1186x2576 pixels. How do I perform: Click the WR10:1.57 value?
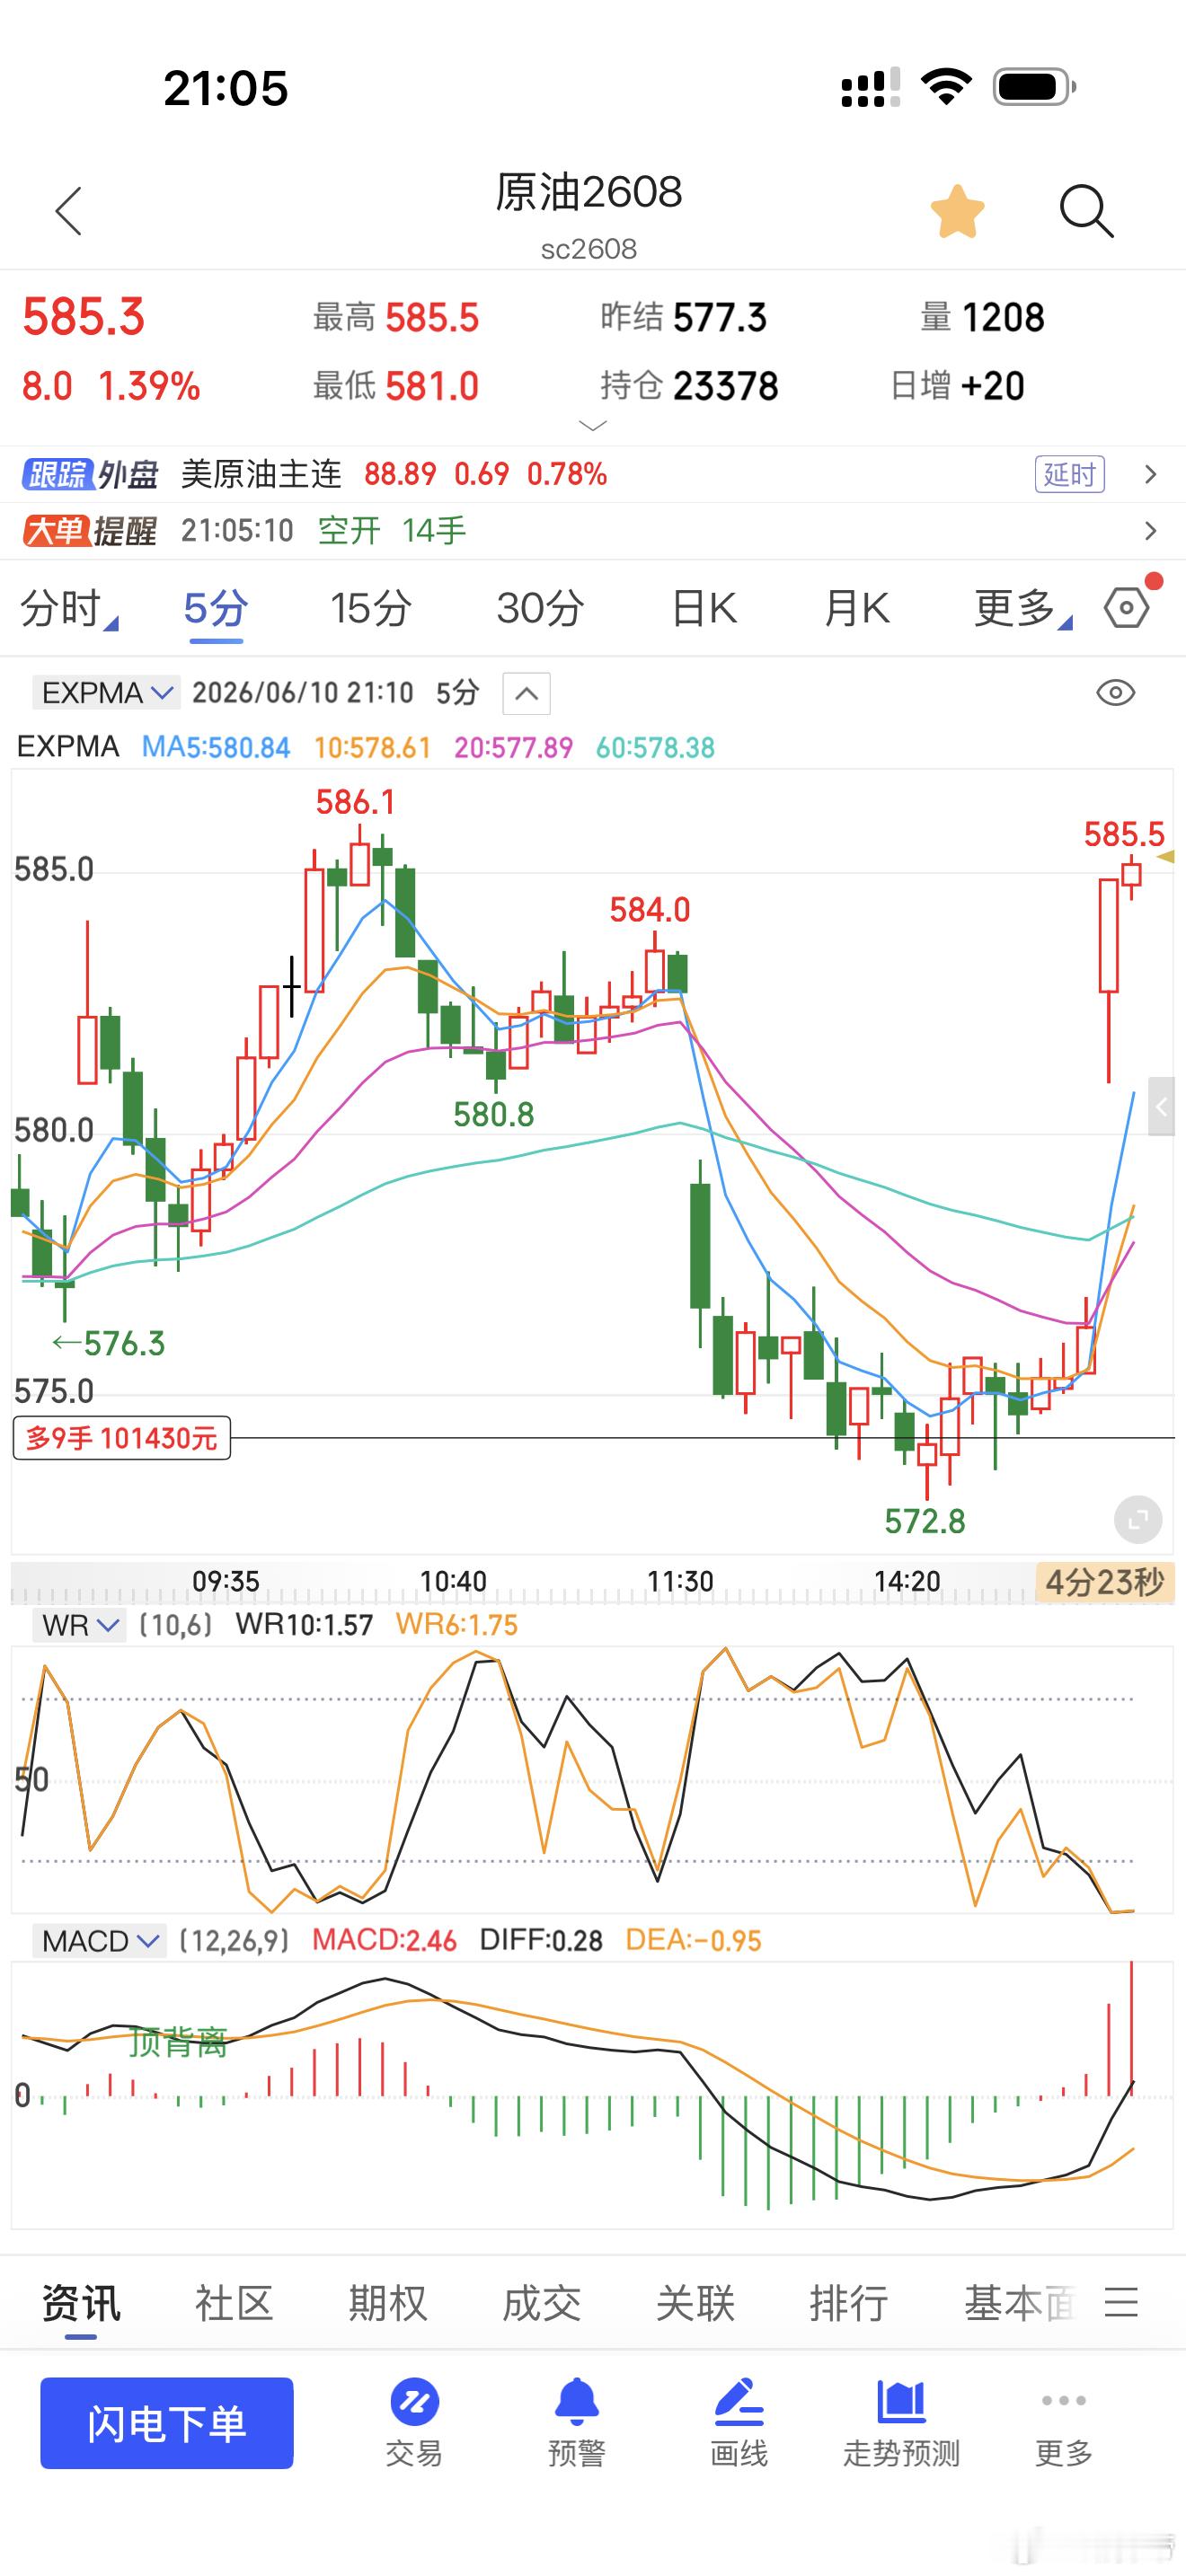pyautogui.click(x=304, y=1625)
